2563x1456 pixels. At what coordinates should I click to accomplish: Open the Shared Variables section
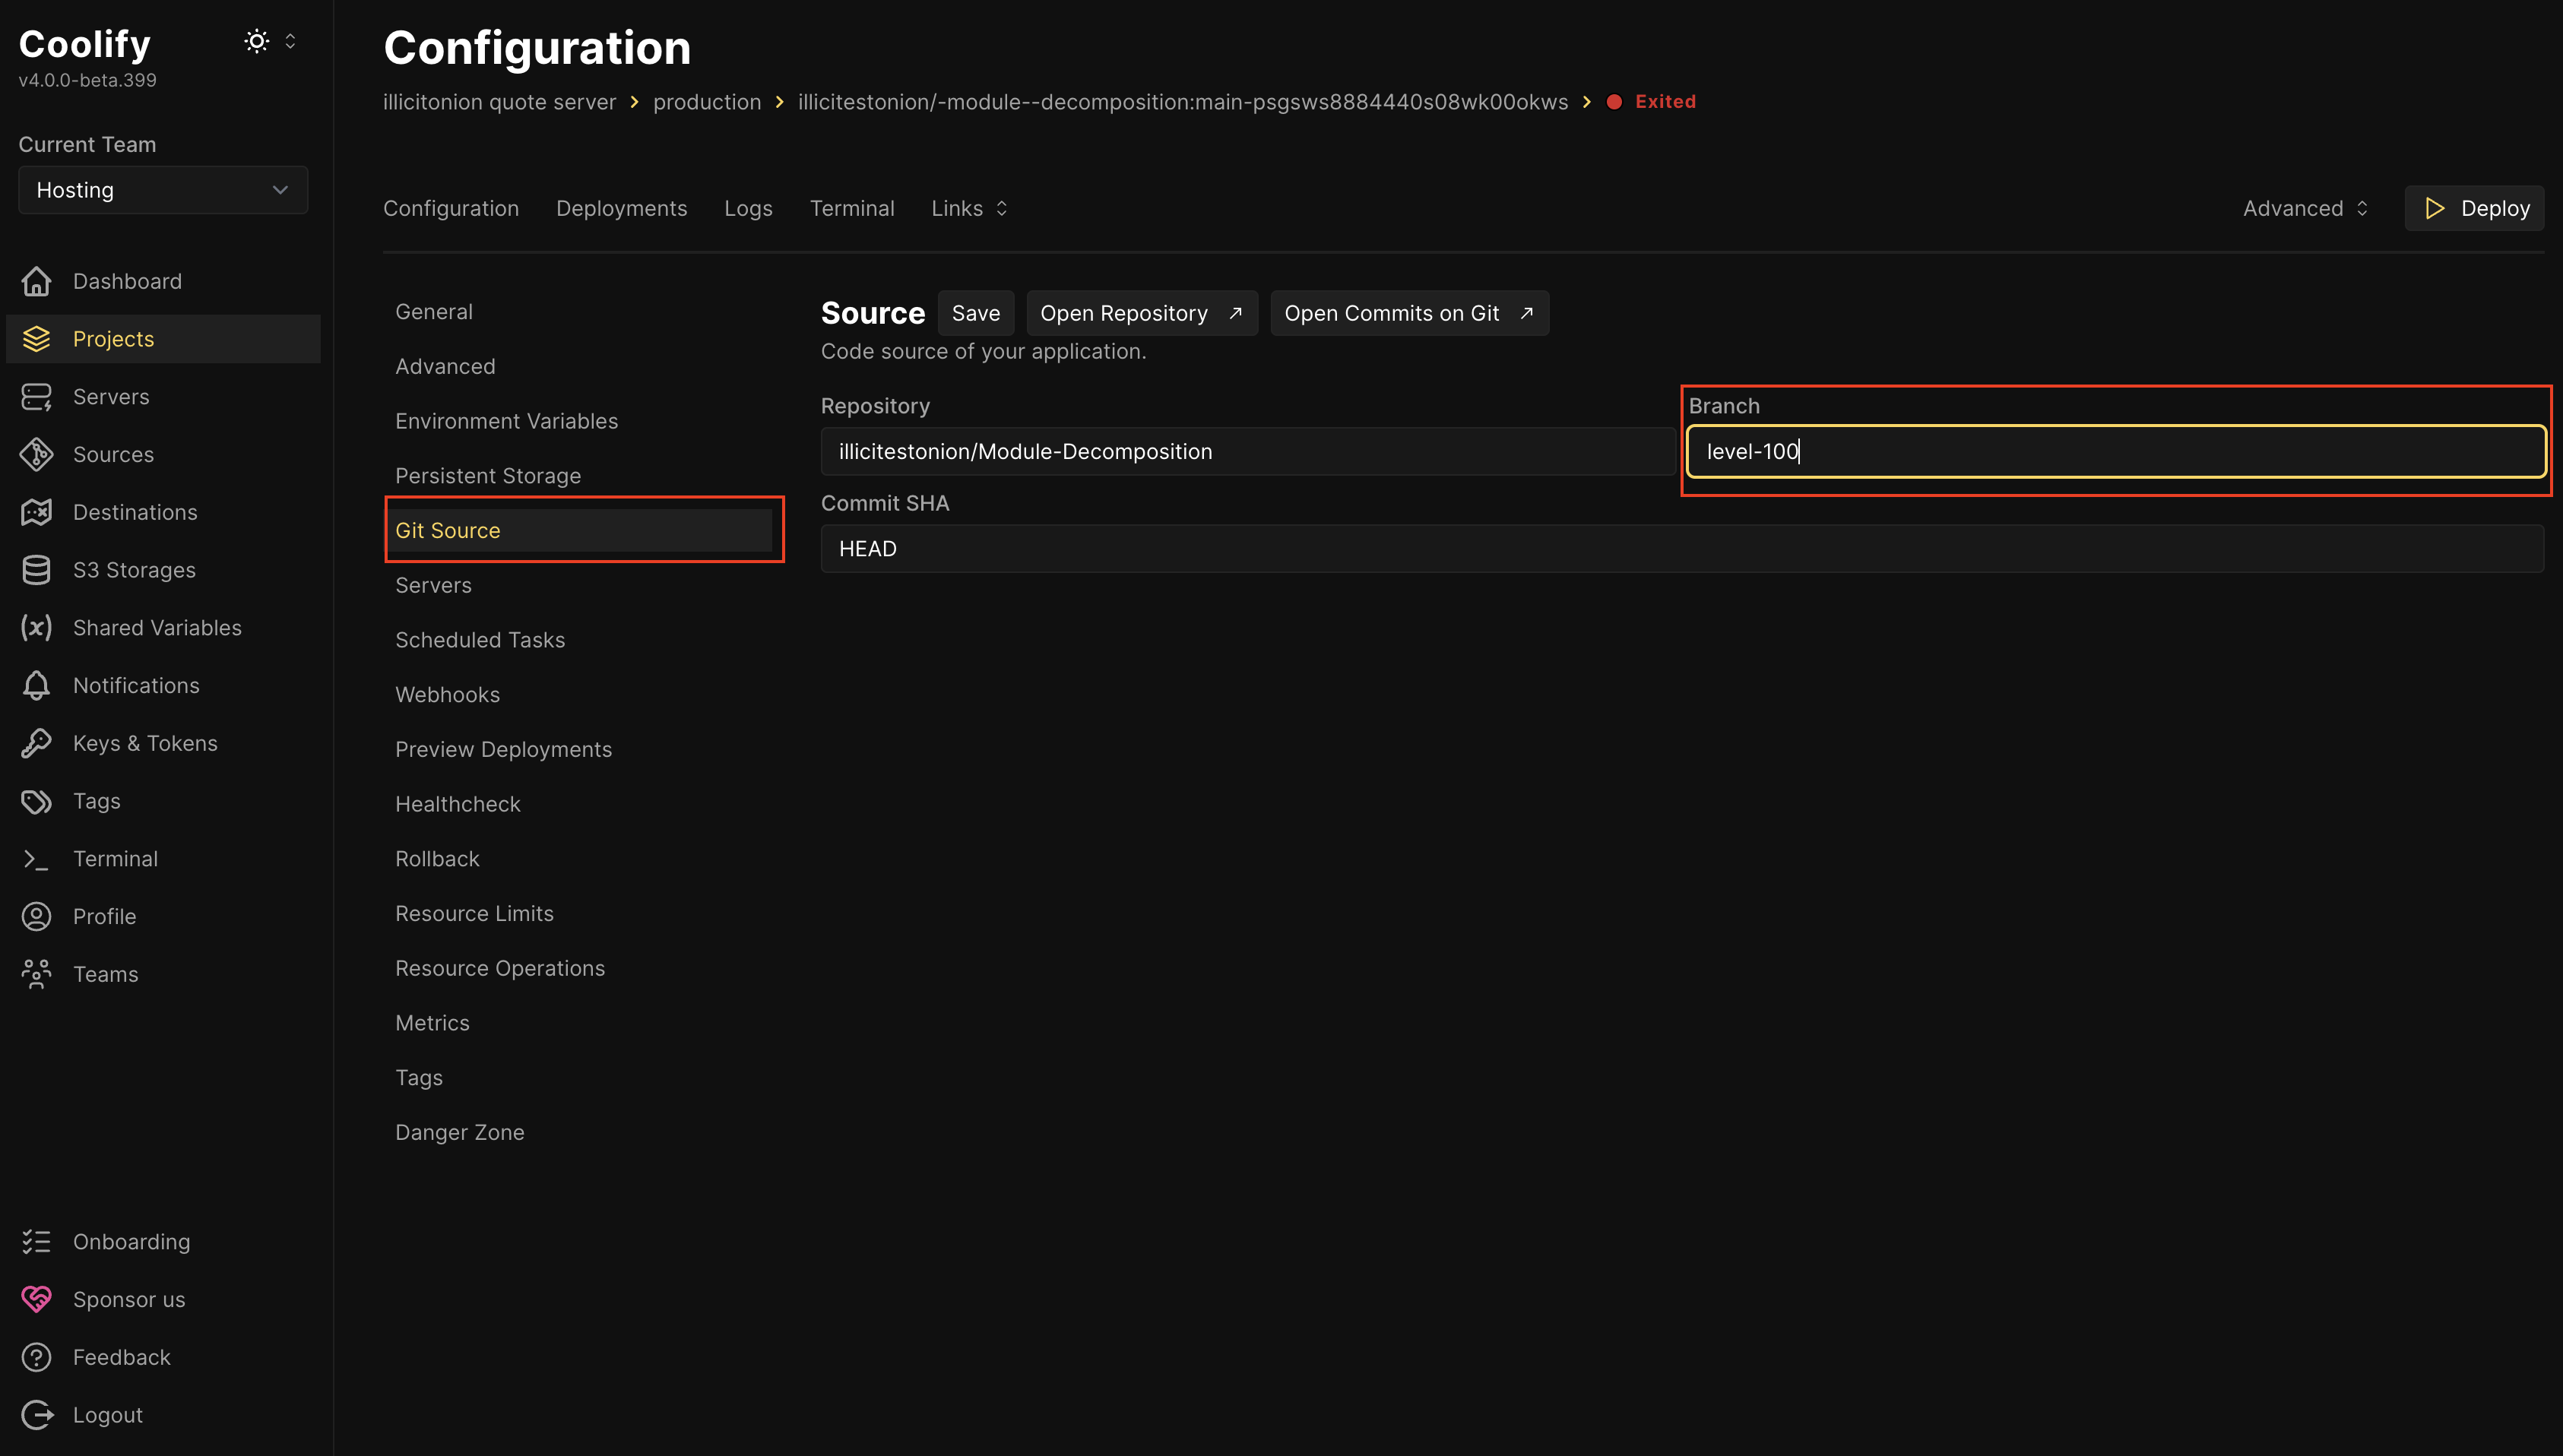156,627
